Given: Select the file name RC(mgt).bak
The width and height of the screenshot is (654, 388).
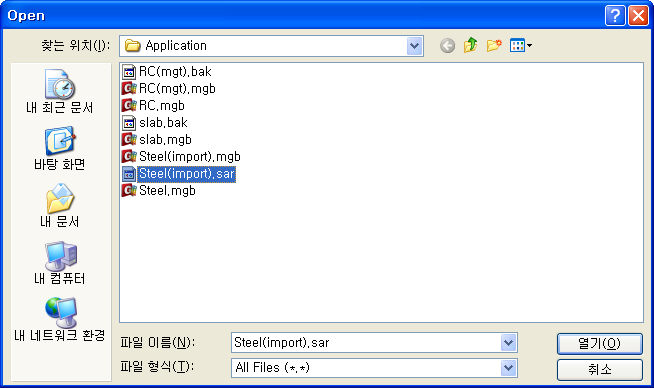Looking at the screenshot, I should pyautogui.click(x=175, y=72).
